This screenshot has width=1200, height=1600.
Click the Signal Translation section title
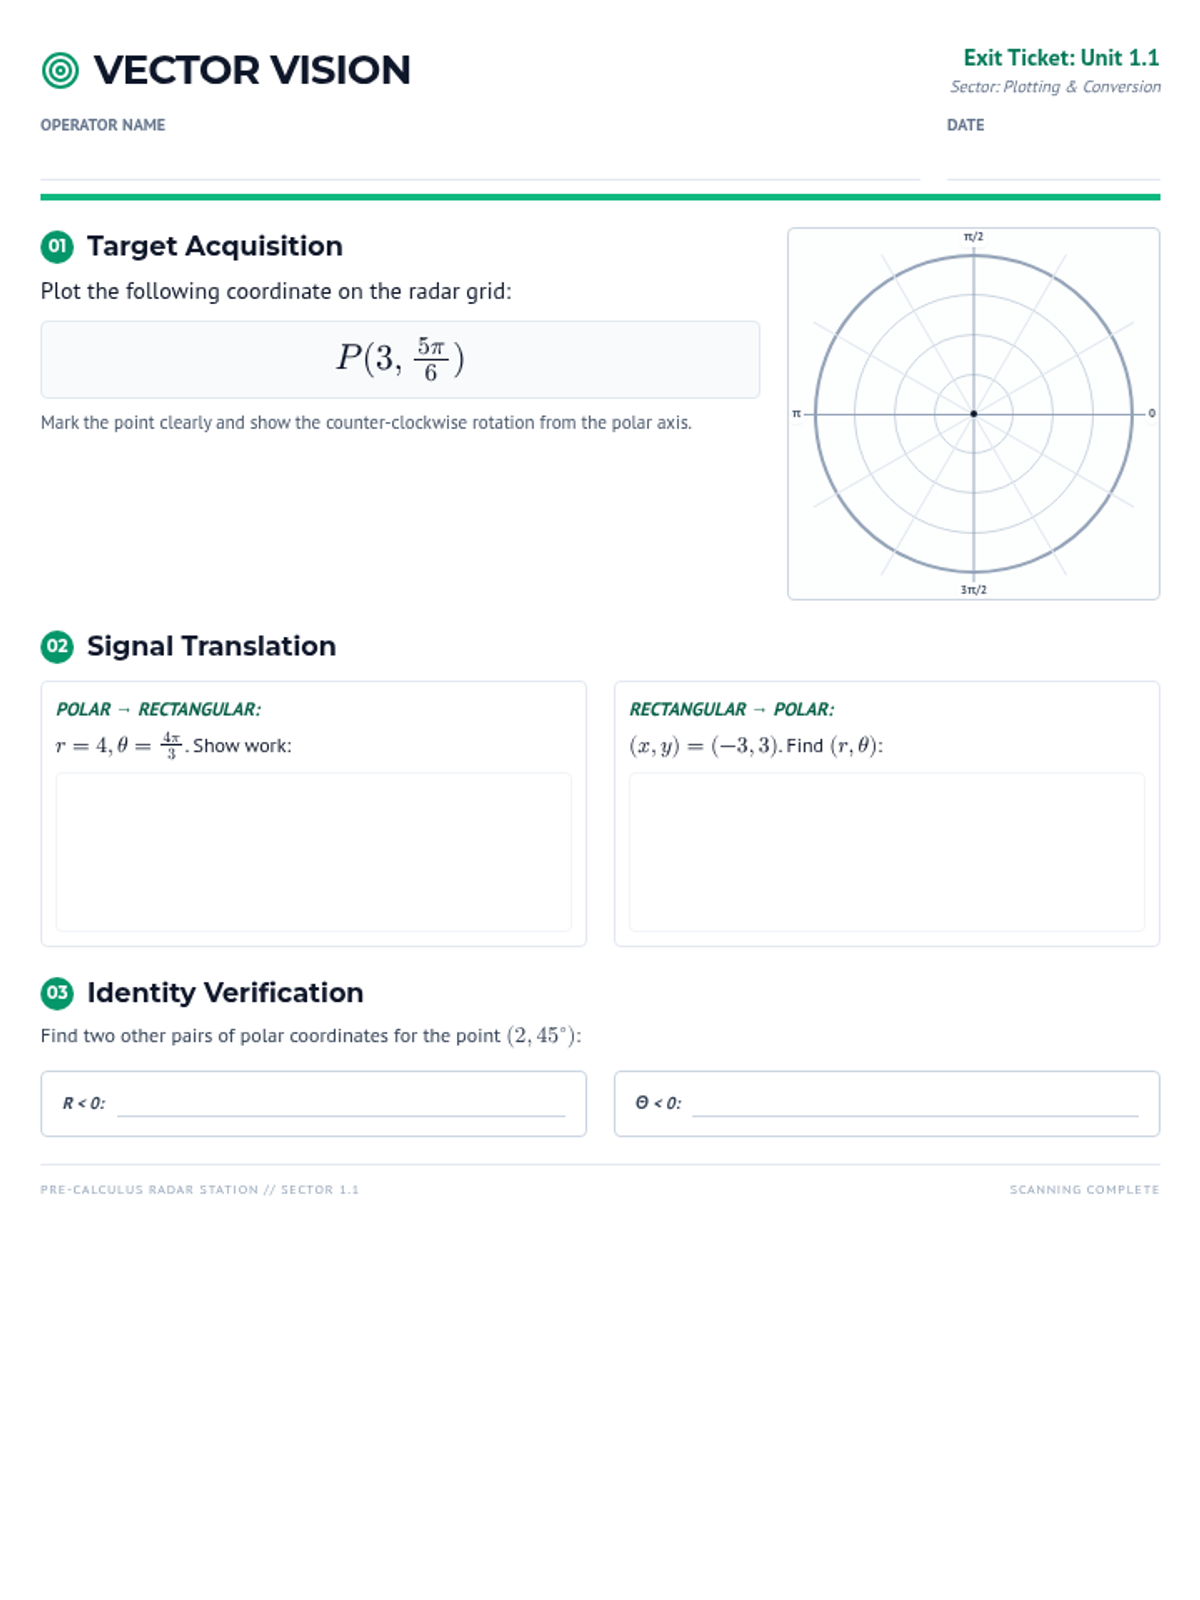click(211, 646)
